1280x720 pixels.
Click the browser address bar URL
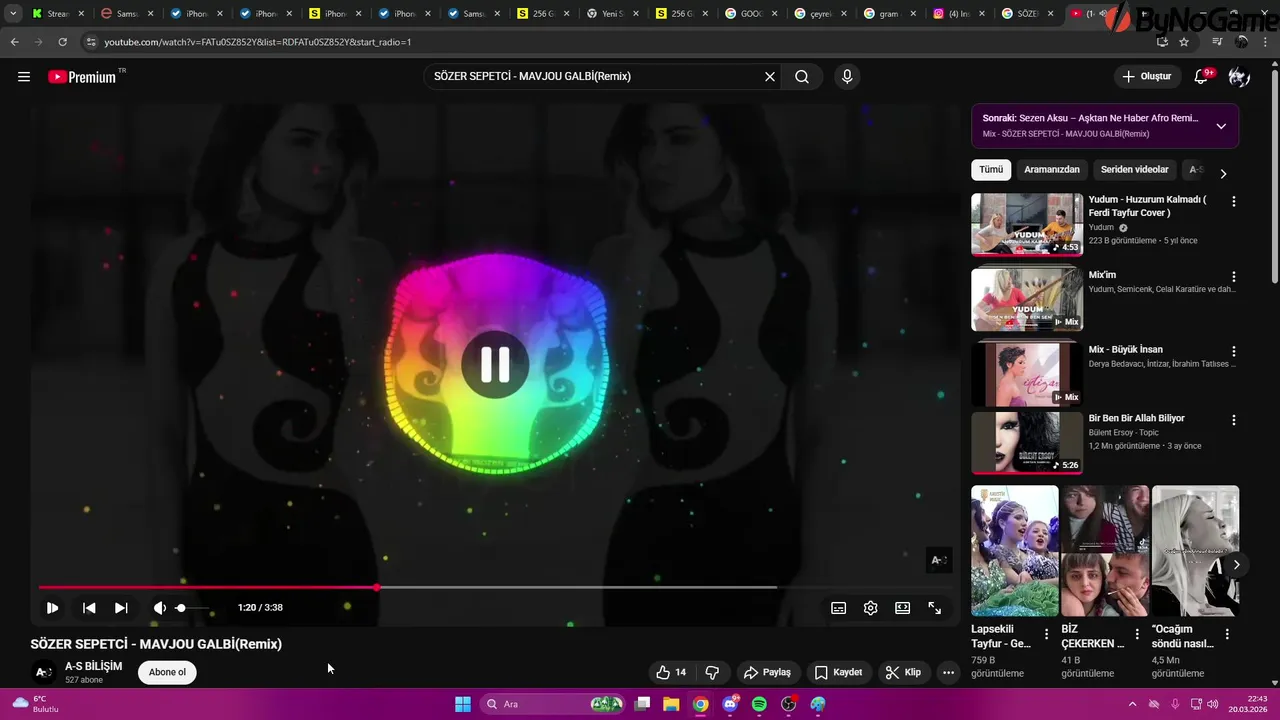(257, 42)
